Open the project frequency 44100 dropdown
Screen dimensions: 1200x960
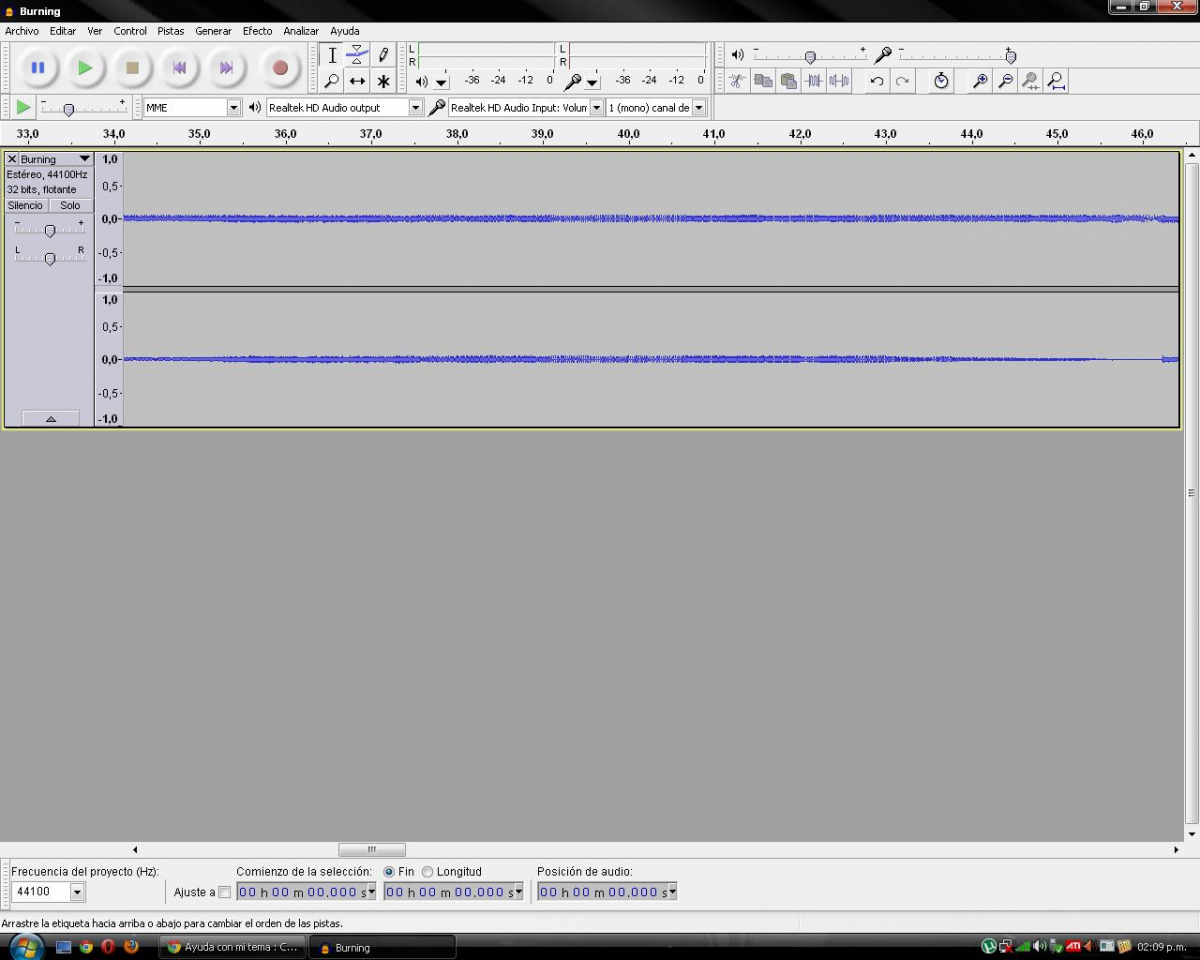click(77, 892)
